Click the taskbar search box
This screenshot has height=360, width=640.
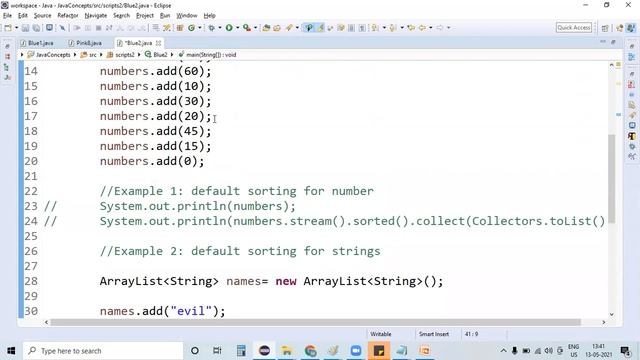tap(102, 351)
